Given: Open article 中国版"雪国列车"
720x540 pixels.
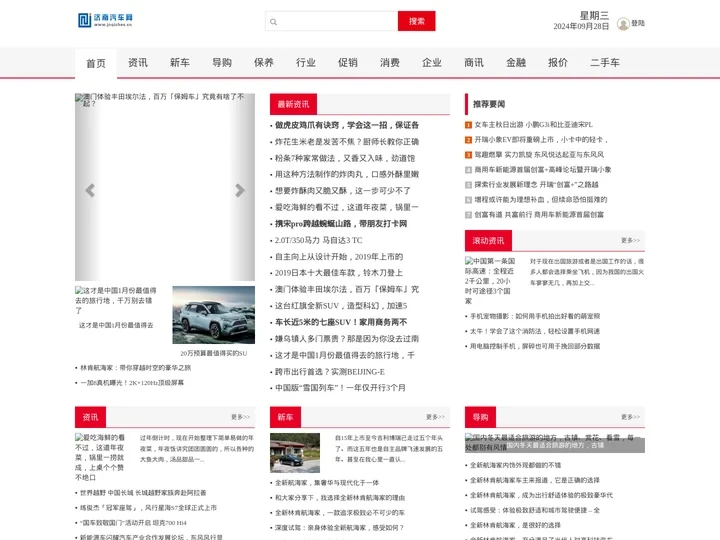Looking at the screenshot, I should coord(340,388).
